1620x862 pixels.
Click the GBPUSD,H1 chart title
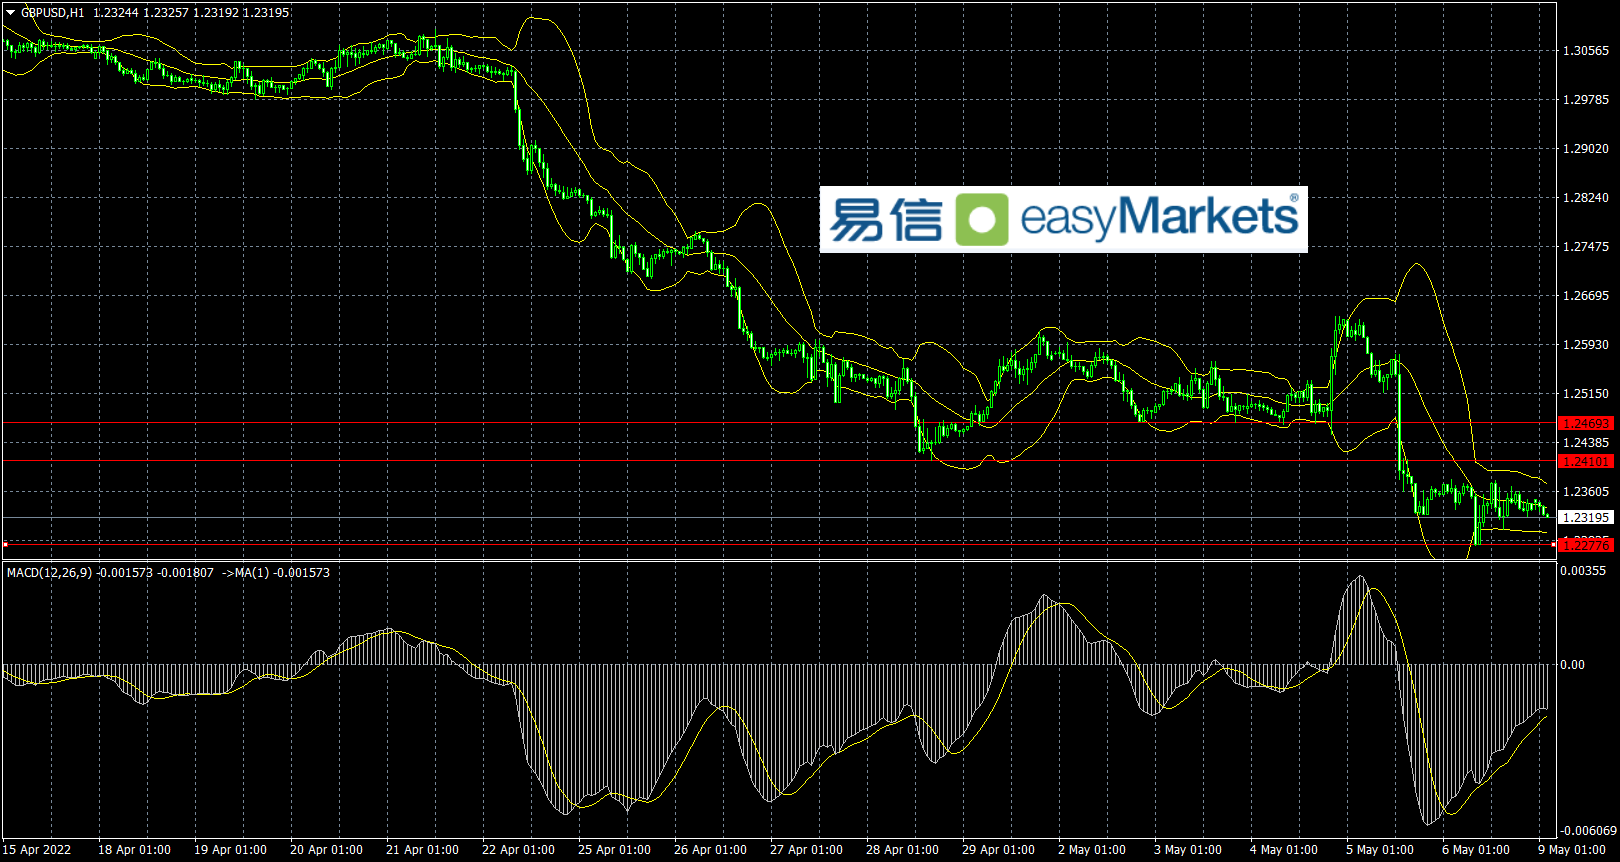point(53,13)
